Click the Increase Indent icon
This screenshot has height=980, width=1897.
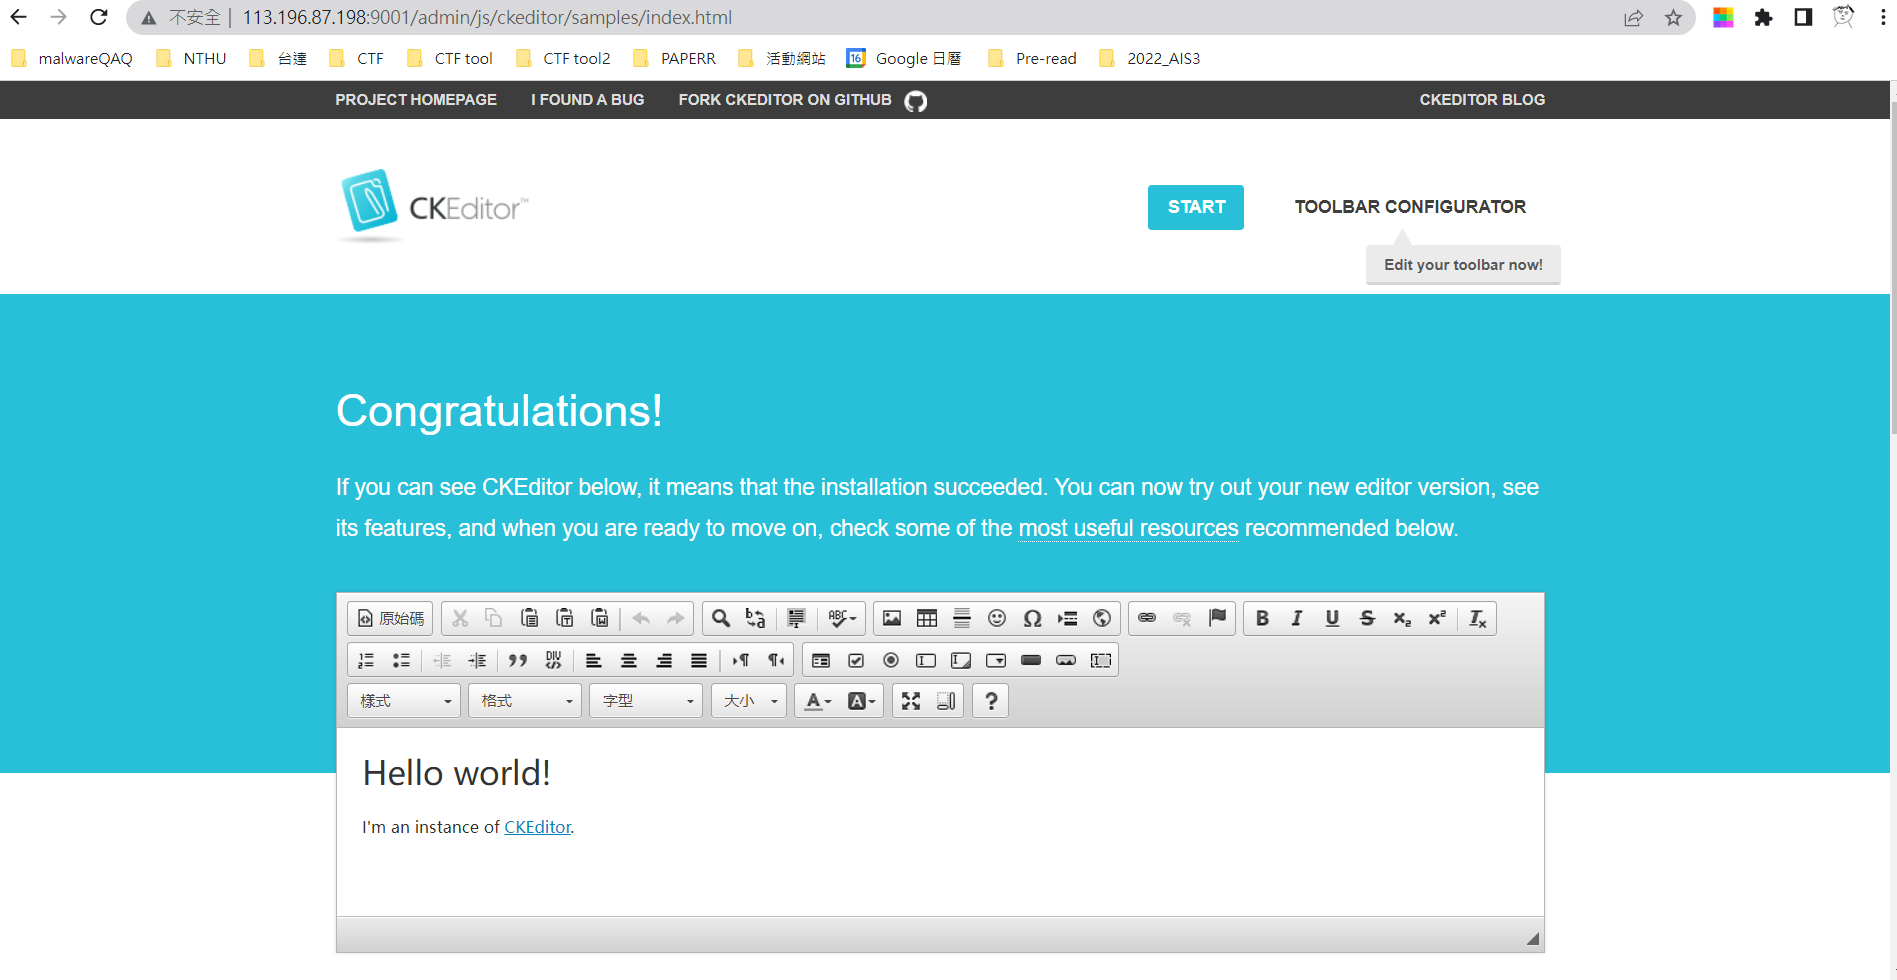coord(477,661)
